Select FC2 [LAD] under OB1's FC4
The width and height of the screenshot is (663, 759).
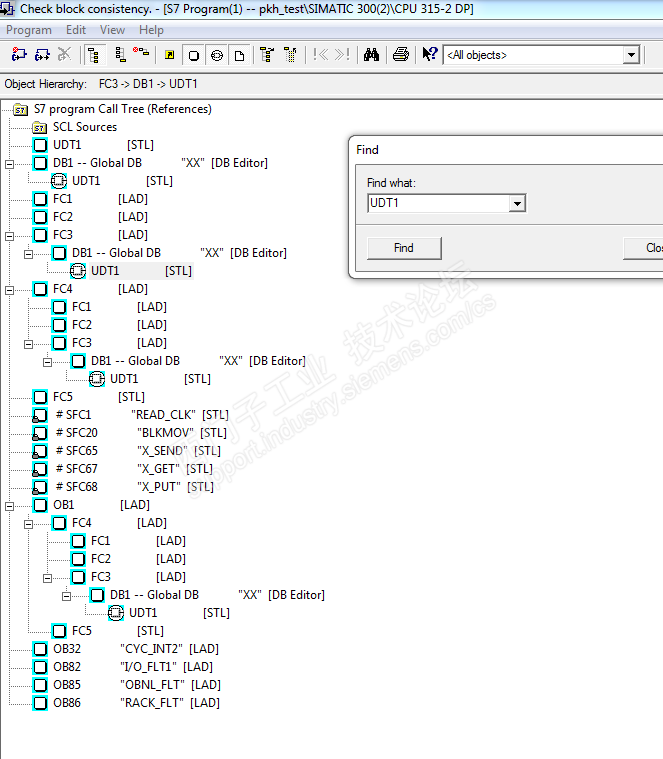click(x=138, y=559)
